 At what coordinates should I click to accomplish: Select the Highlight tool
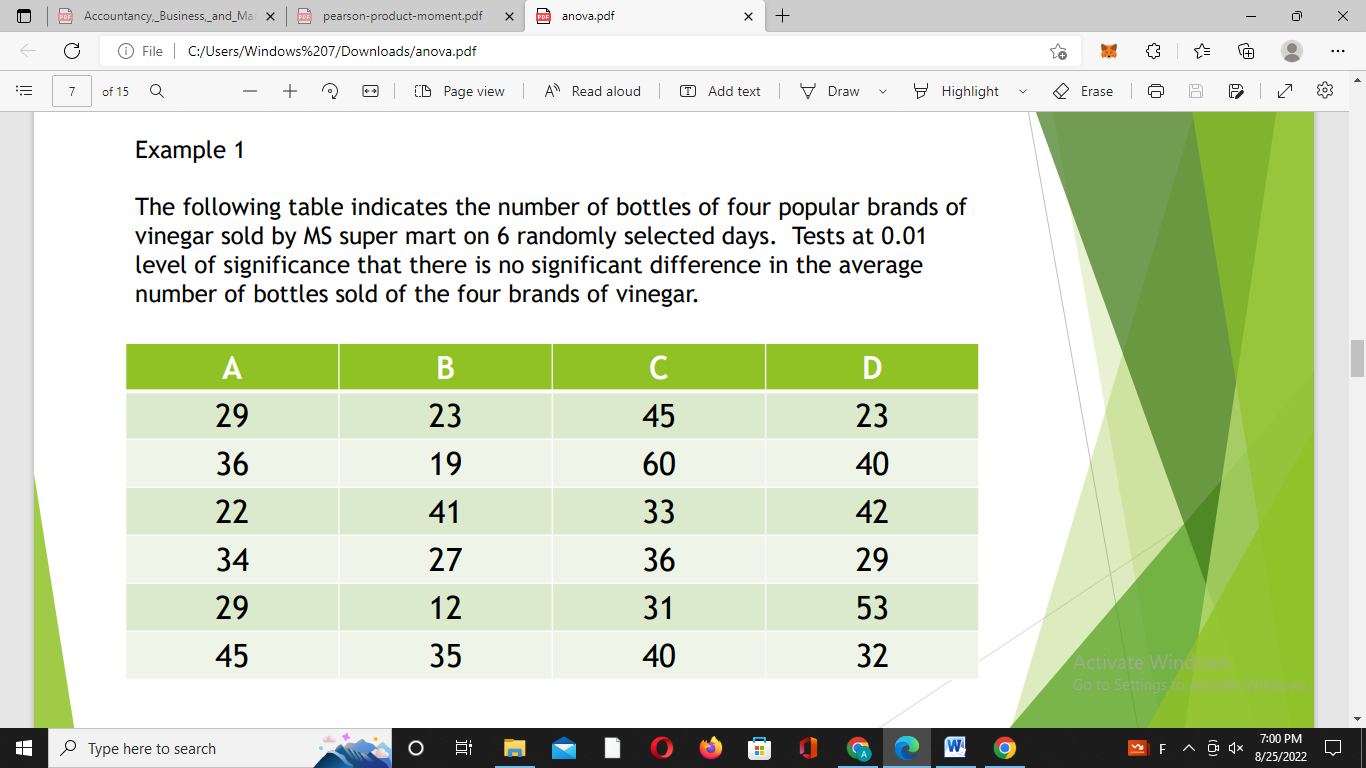[956, 91]
